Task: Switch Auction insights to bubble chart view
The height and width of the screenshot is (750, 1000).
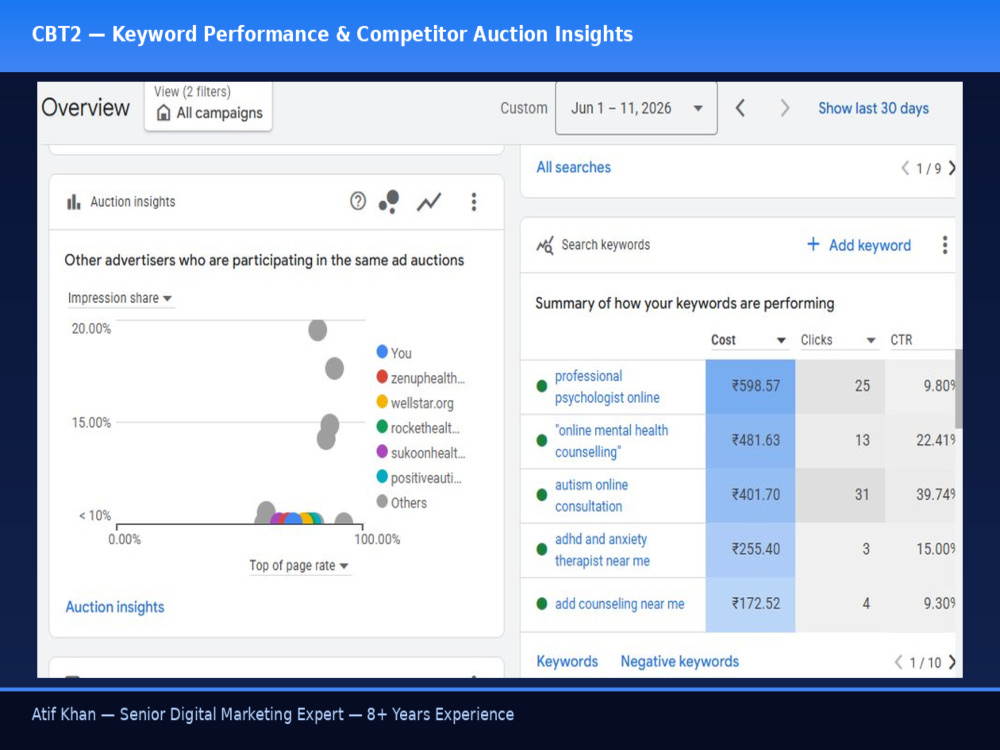Action: pyautogui.click(x=389, y=202)
